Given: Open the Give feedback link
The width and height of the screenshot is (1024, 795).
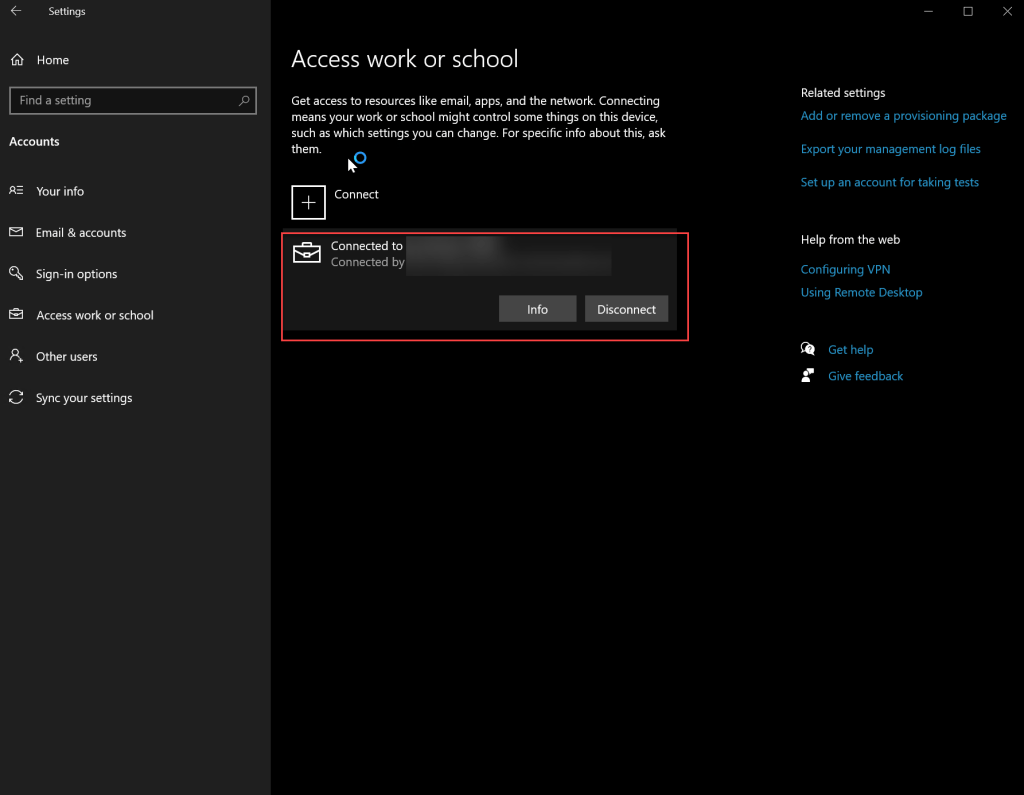Looking at the screenshot, I should click(865, 376).
